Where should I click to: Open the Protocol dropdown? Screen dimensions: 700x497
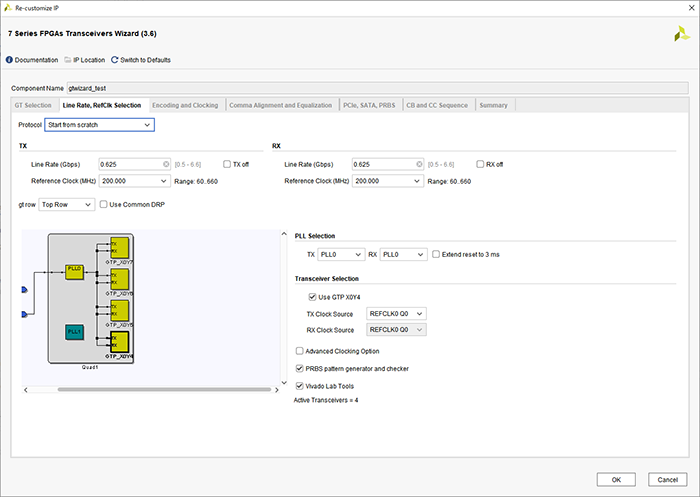point(100,125)
